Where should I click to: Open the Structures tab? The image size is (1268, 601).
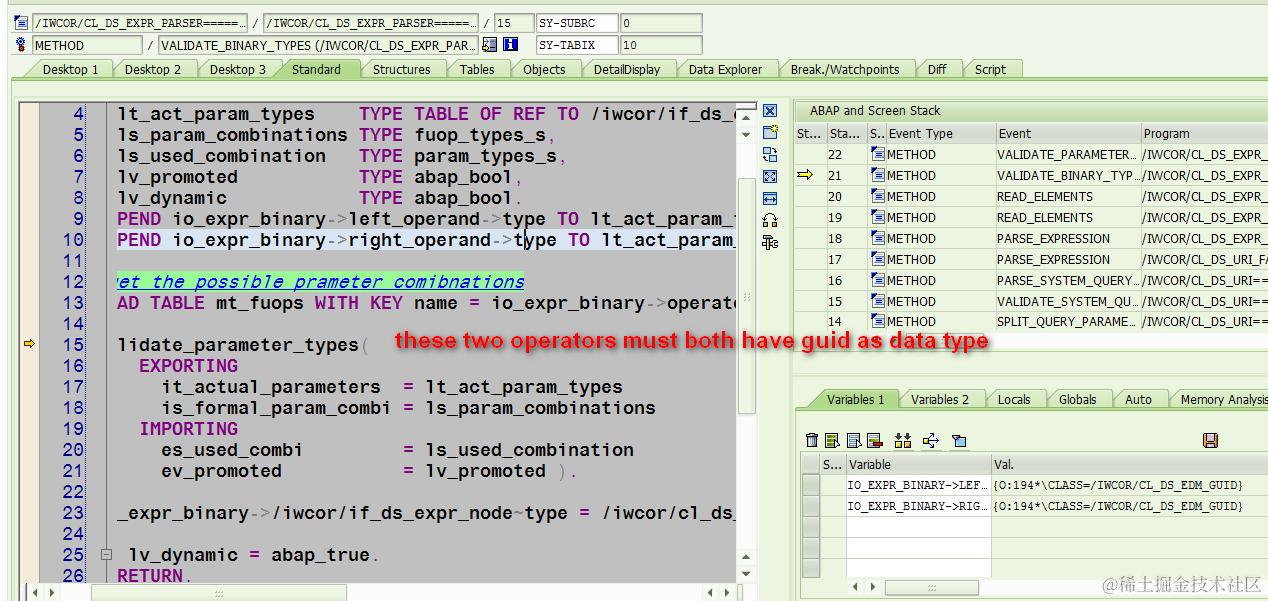[402, 70]
